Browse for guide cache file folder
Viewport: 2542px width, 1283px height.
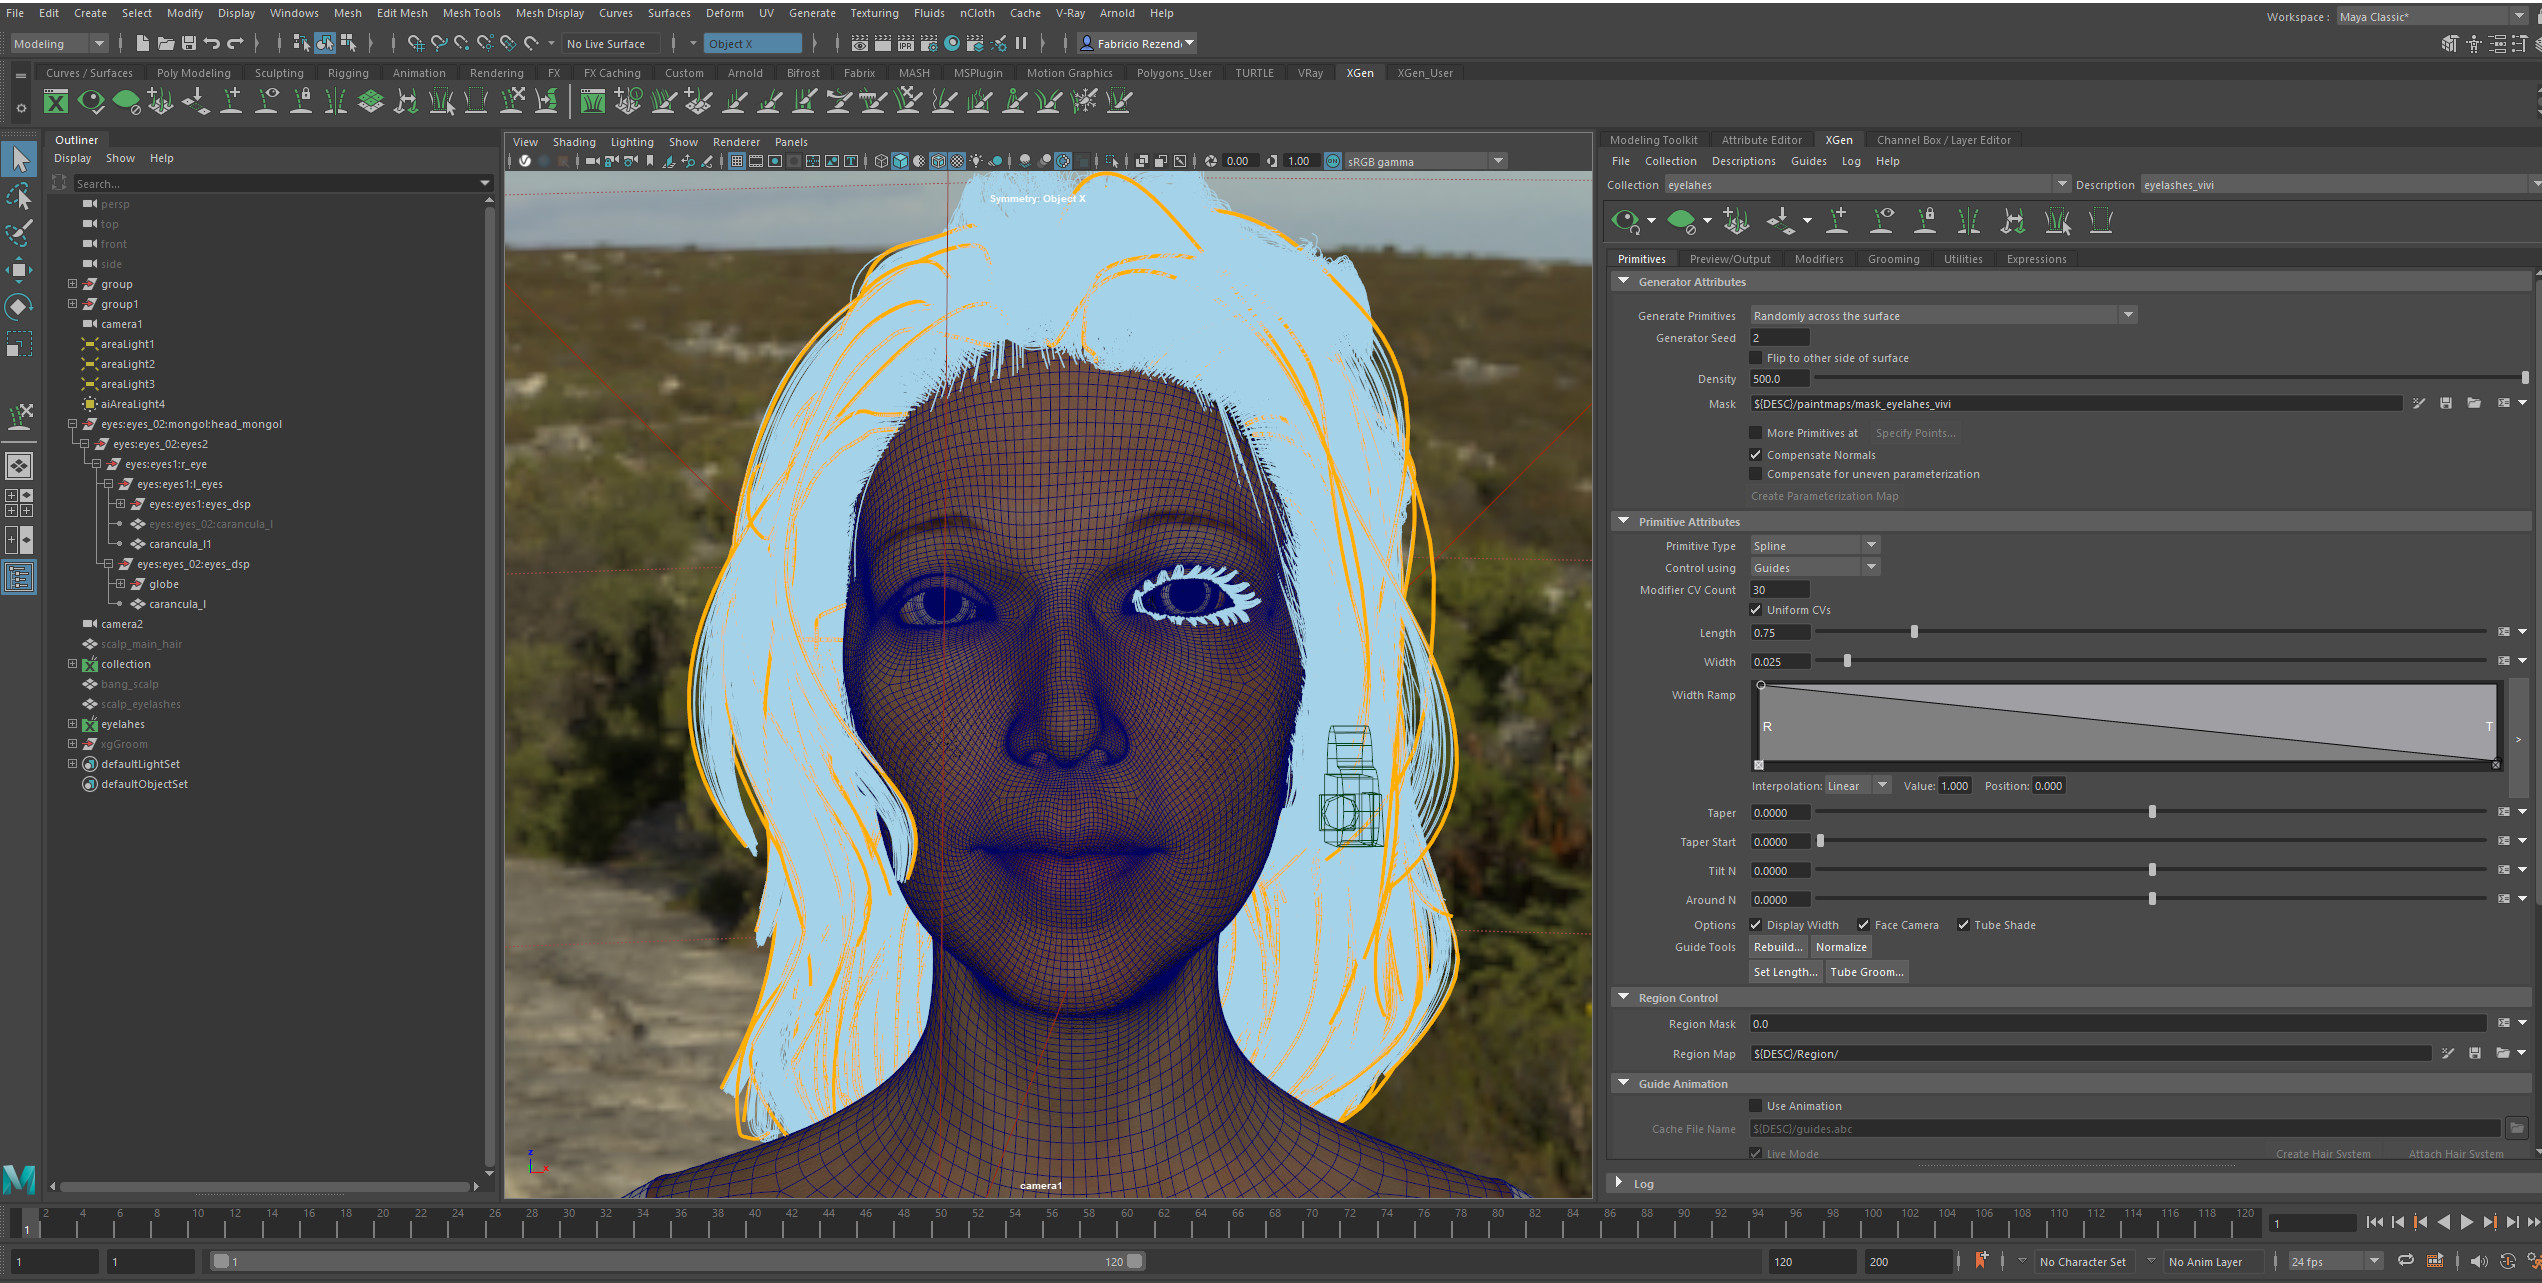[2517, 1128]
